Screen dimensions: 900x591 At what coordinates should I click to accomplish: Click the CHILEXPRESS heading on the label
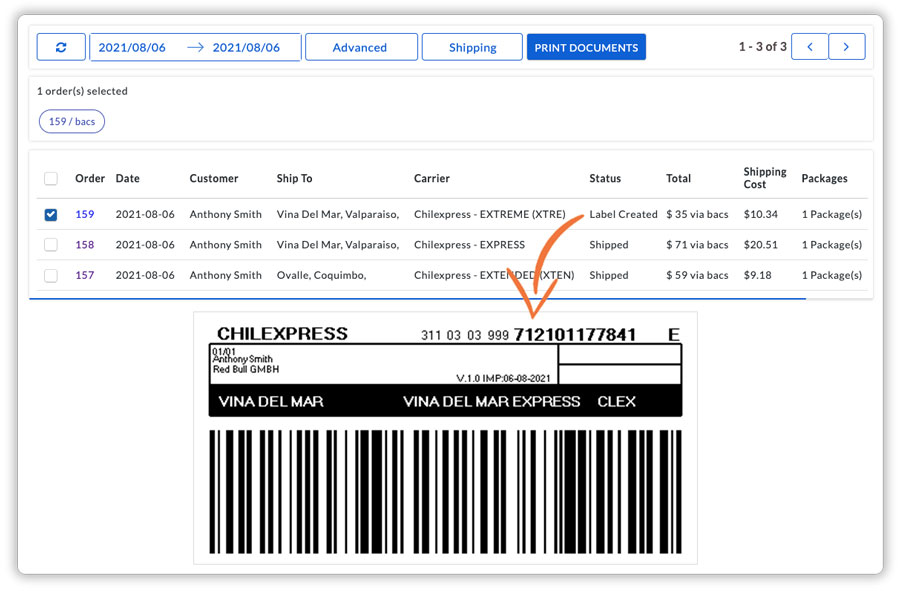282,333
